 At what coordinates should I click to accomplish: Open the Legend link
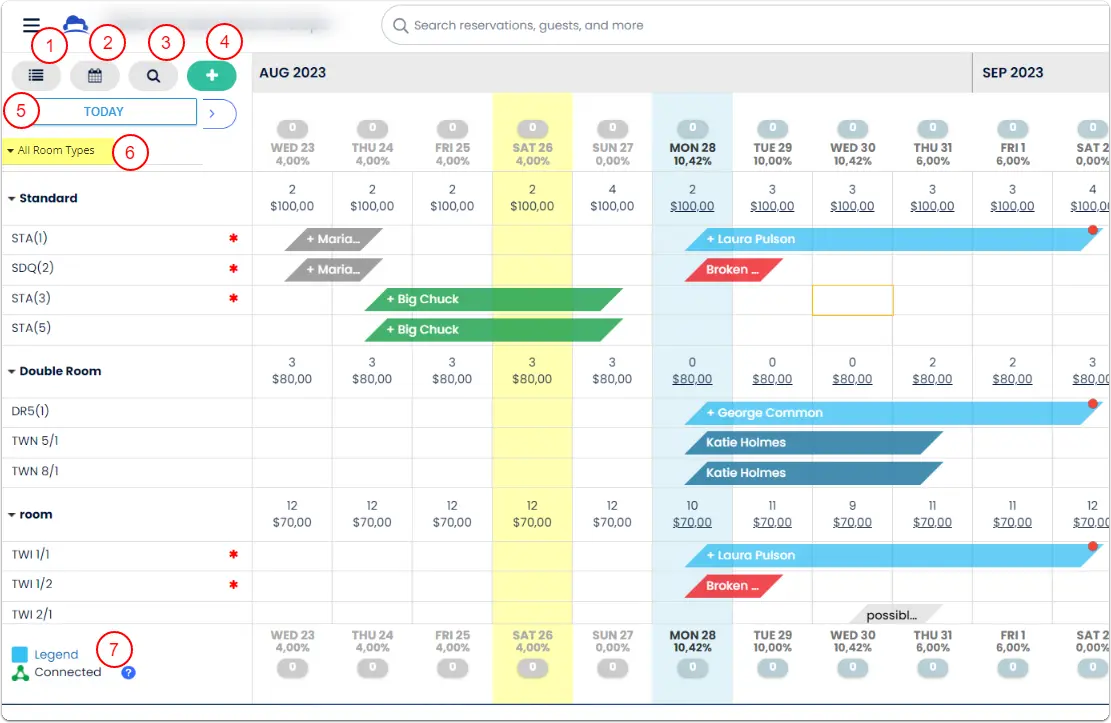56,655
